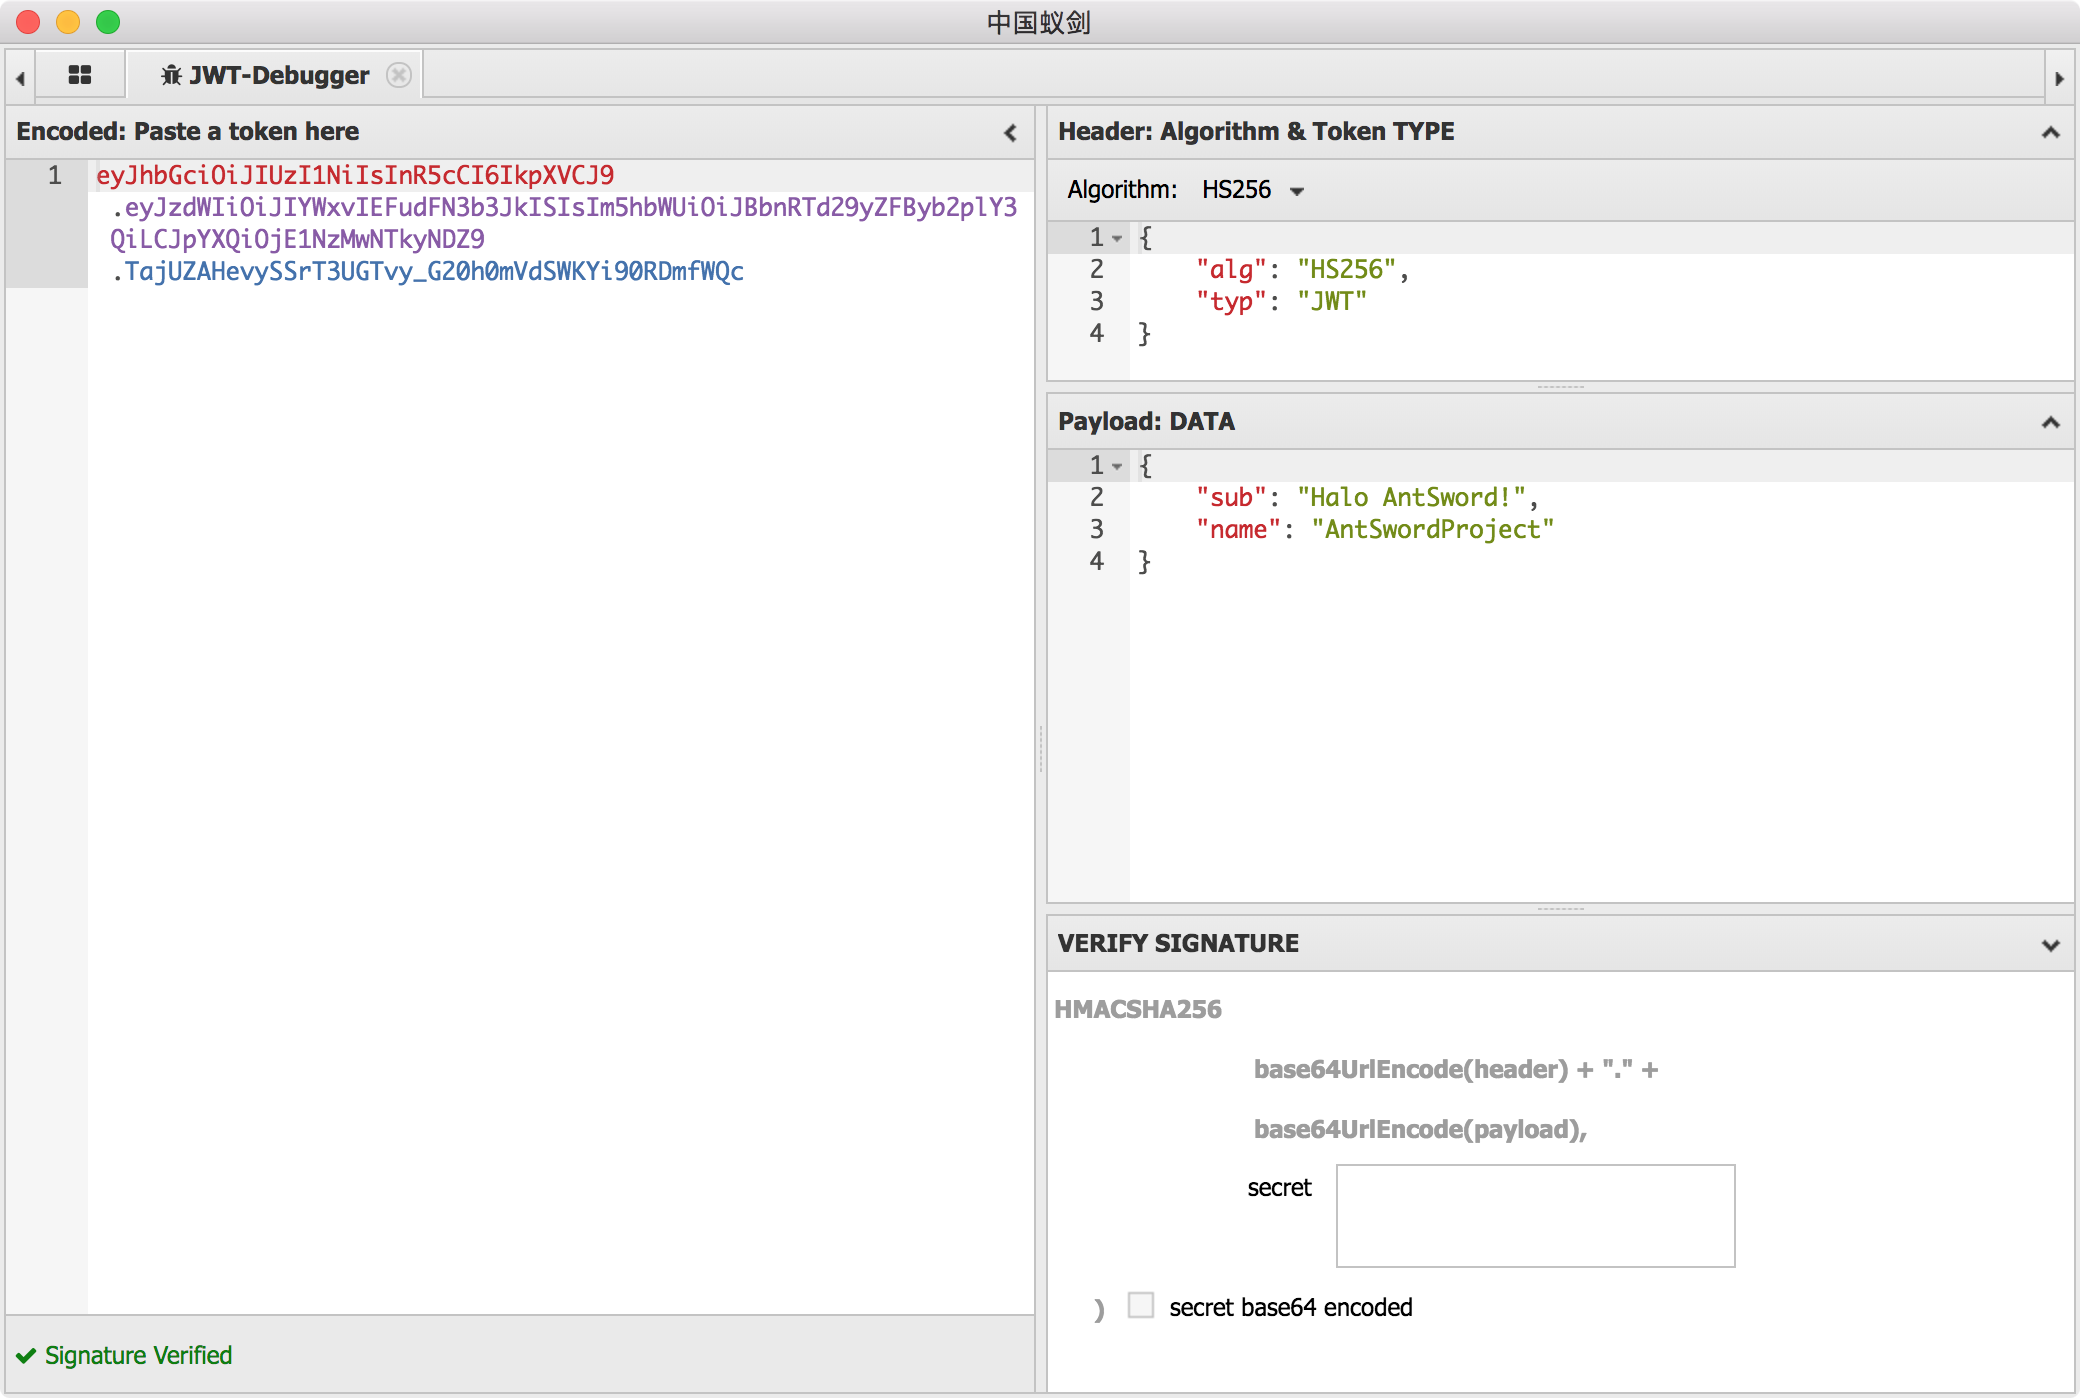
Task: Click the green macOS fullscreen button
Action: [x=108, y=21]
